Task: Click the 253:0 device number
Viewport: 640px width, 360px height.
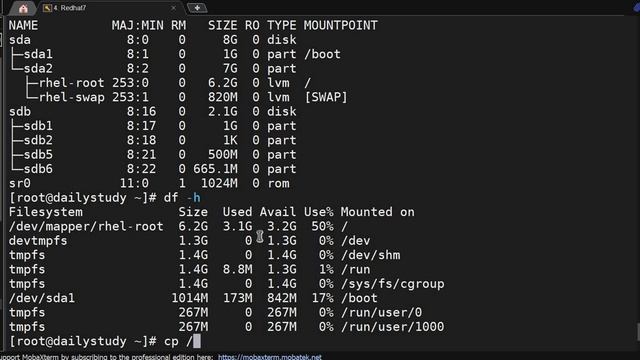Action: 130,83
